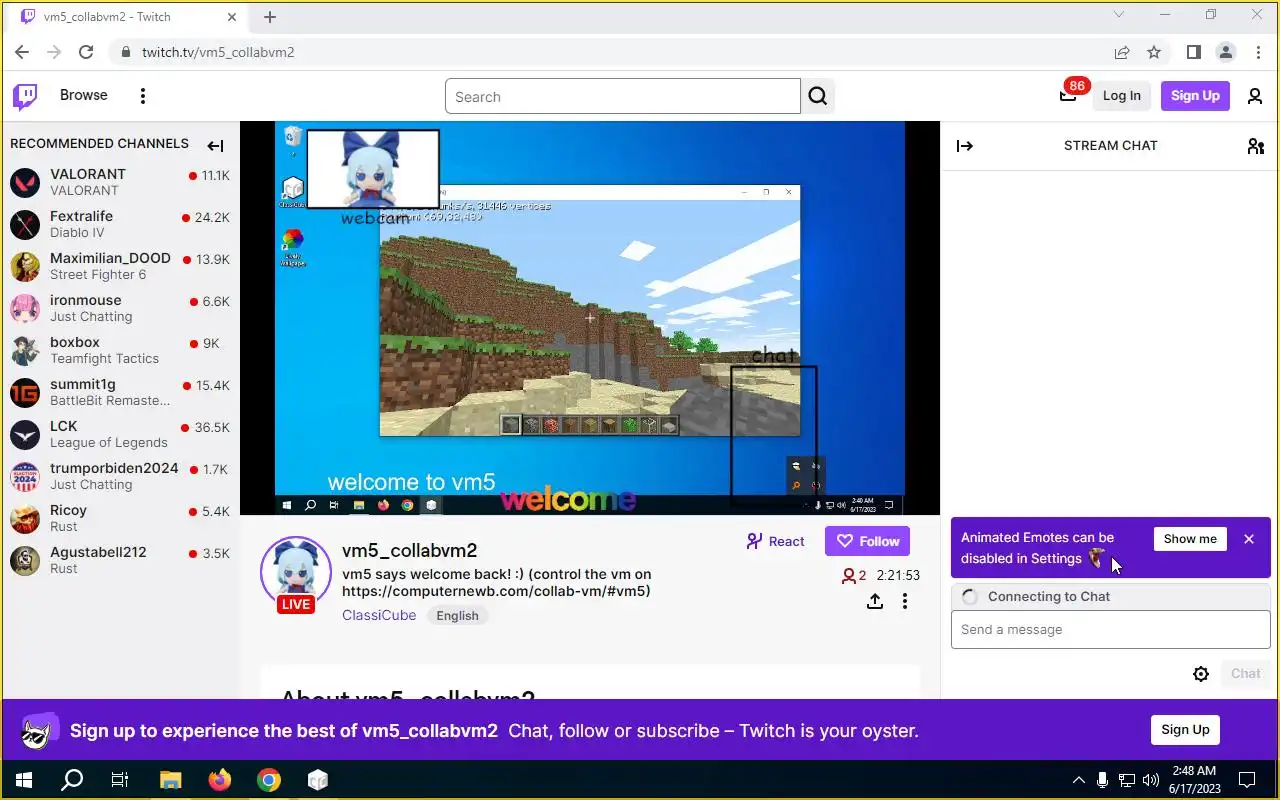Open the Chrome profile icon
The image size is (1280, 800).
(1225, 52)
